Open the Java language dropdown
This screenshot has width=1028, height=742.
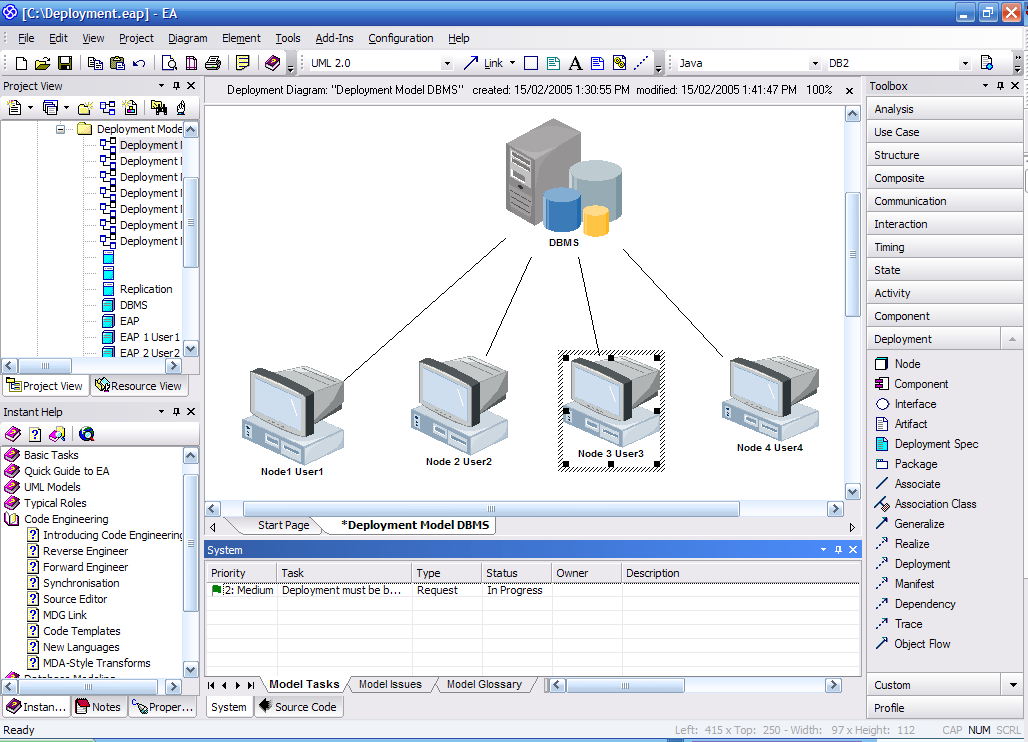pyautogui.click(x=816, y=63)
